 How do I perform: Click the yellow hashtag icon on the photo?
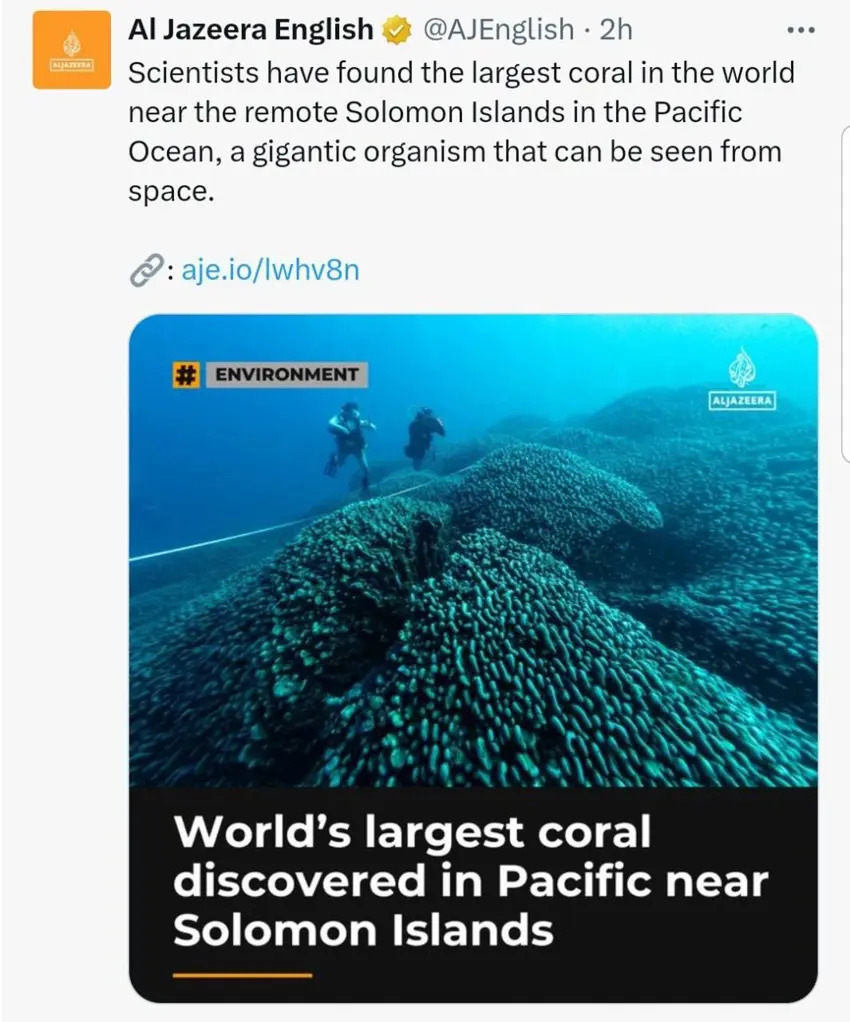click(185, 375)
